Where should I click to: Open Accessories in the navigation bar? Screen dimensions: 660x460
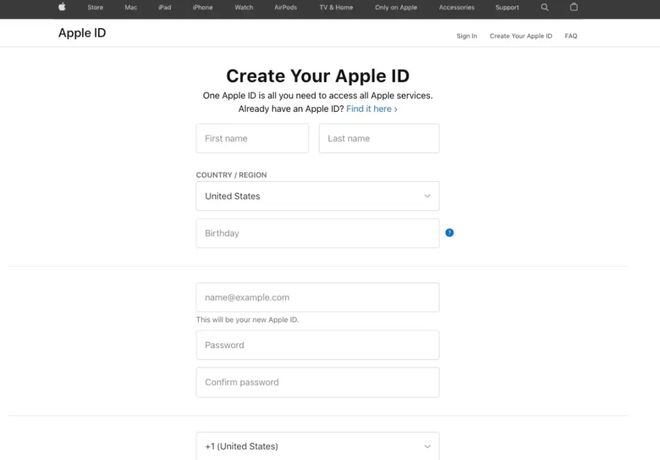(456, 8)
